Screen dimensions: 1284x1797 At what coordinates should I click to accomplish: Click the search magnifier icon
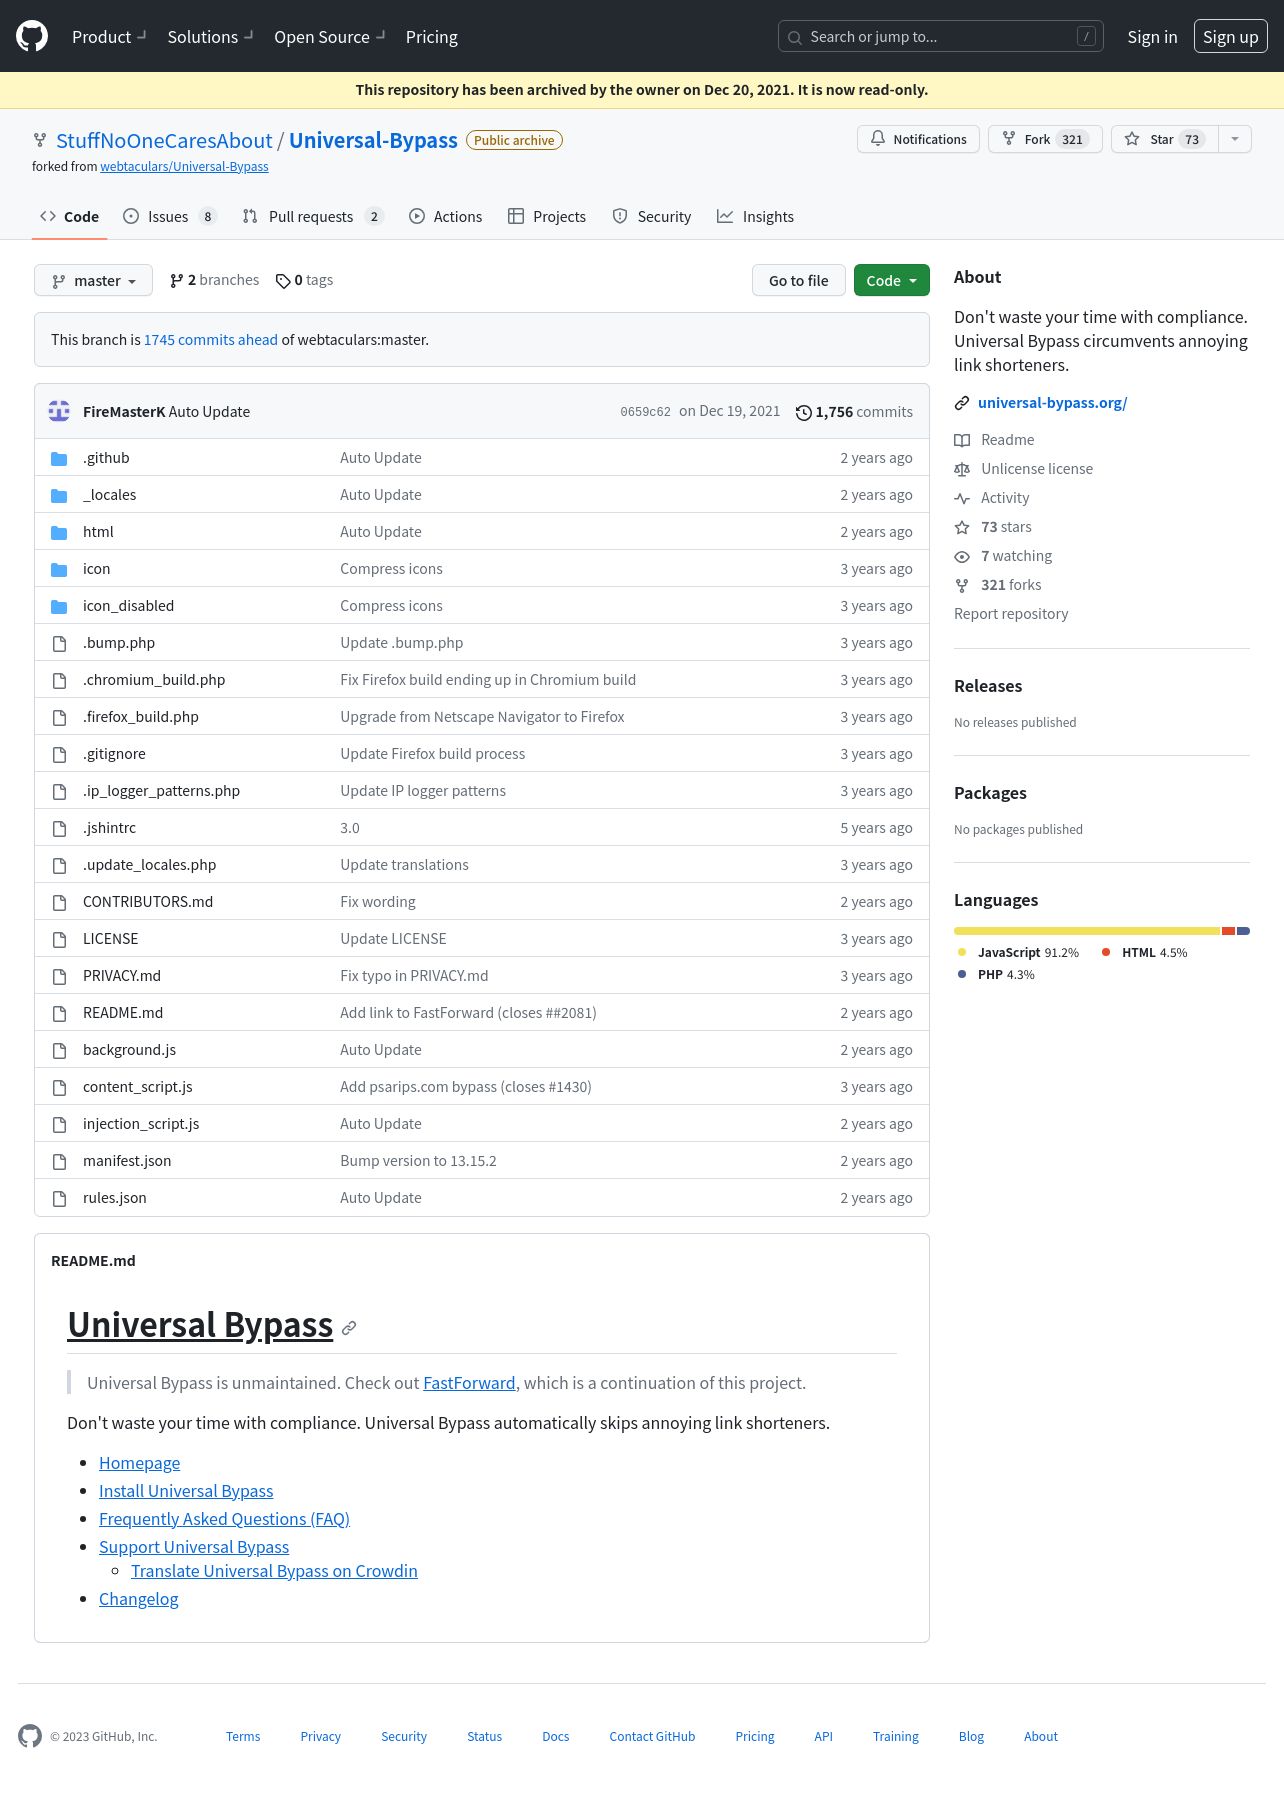tap(795, 37)
